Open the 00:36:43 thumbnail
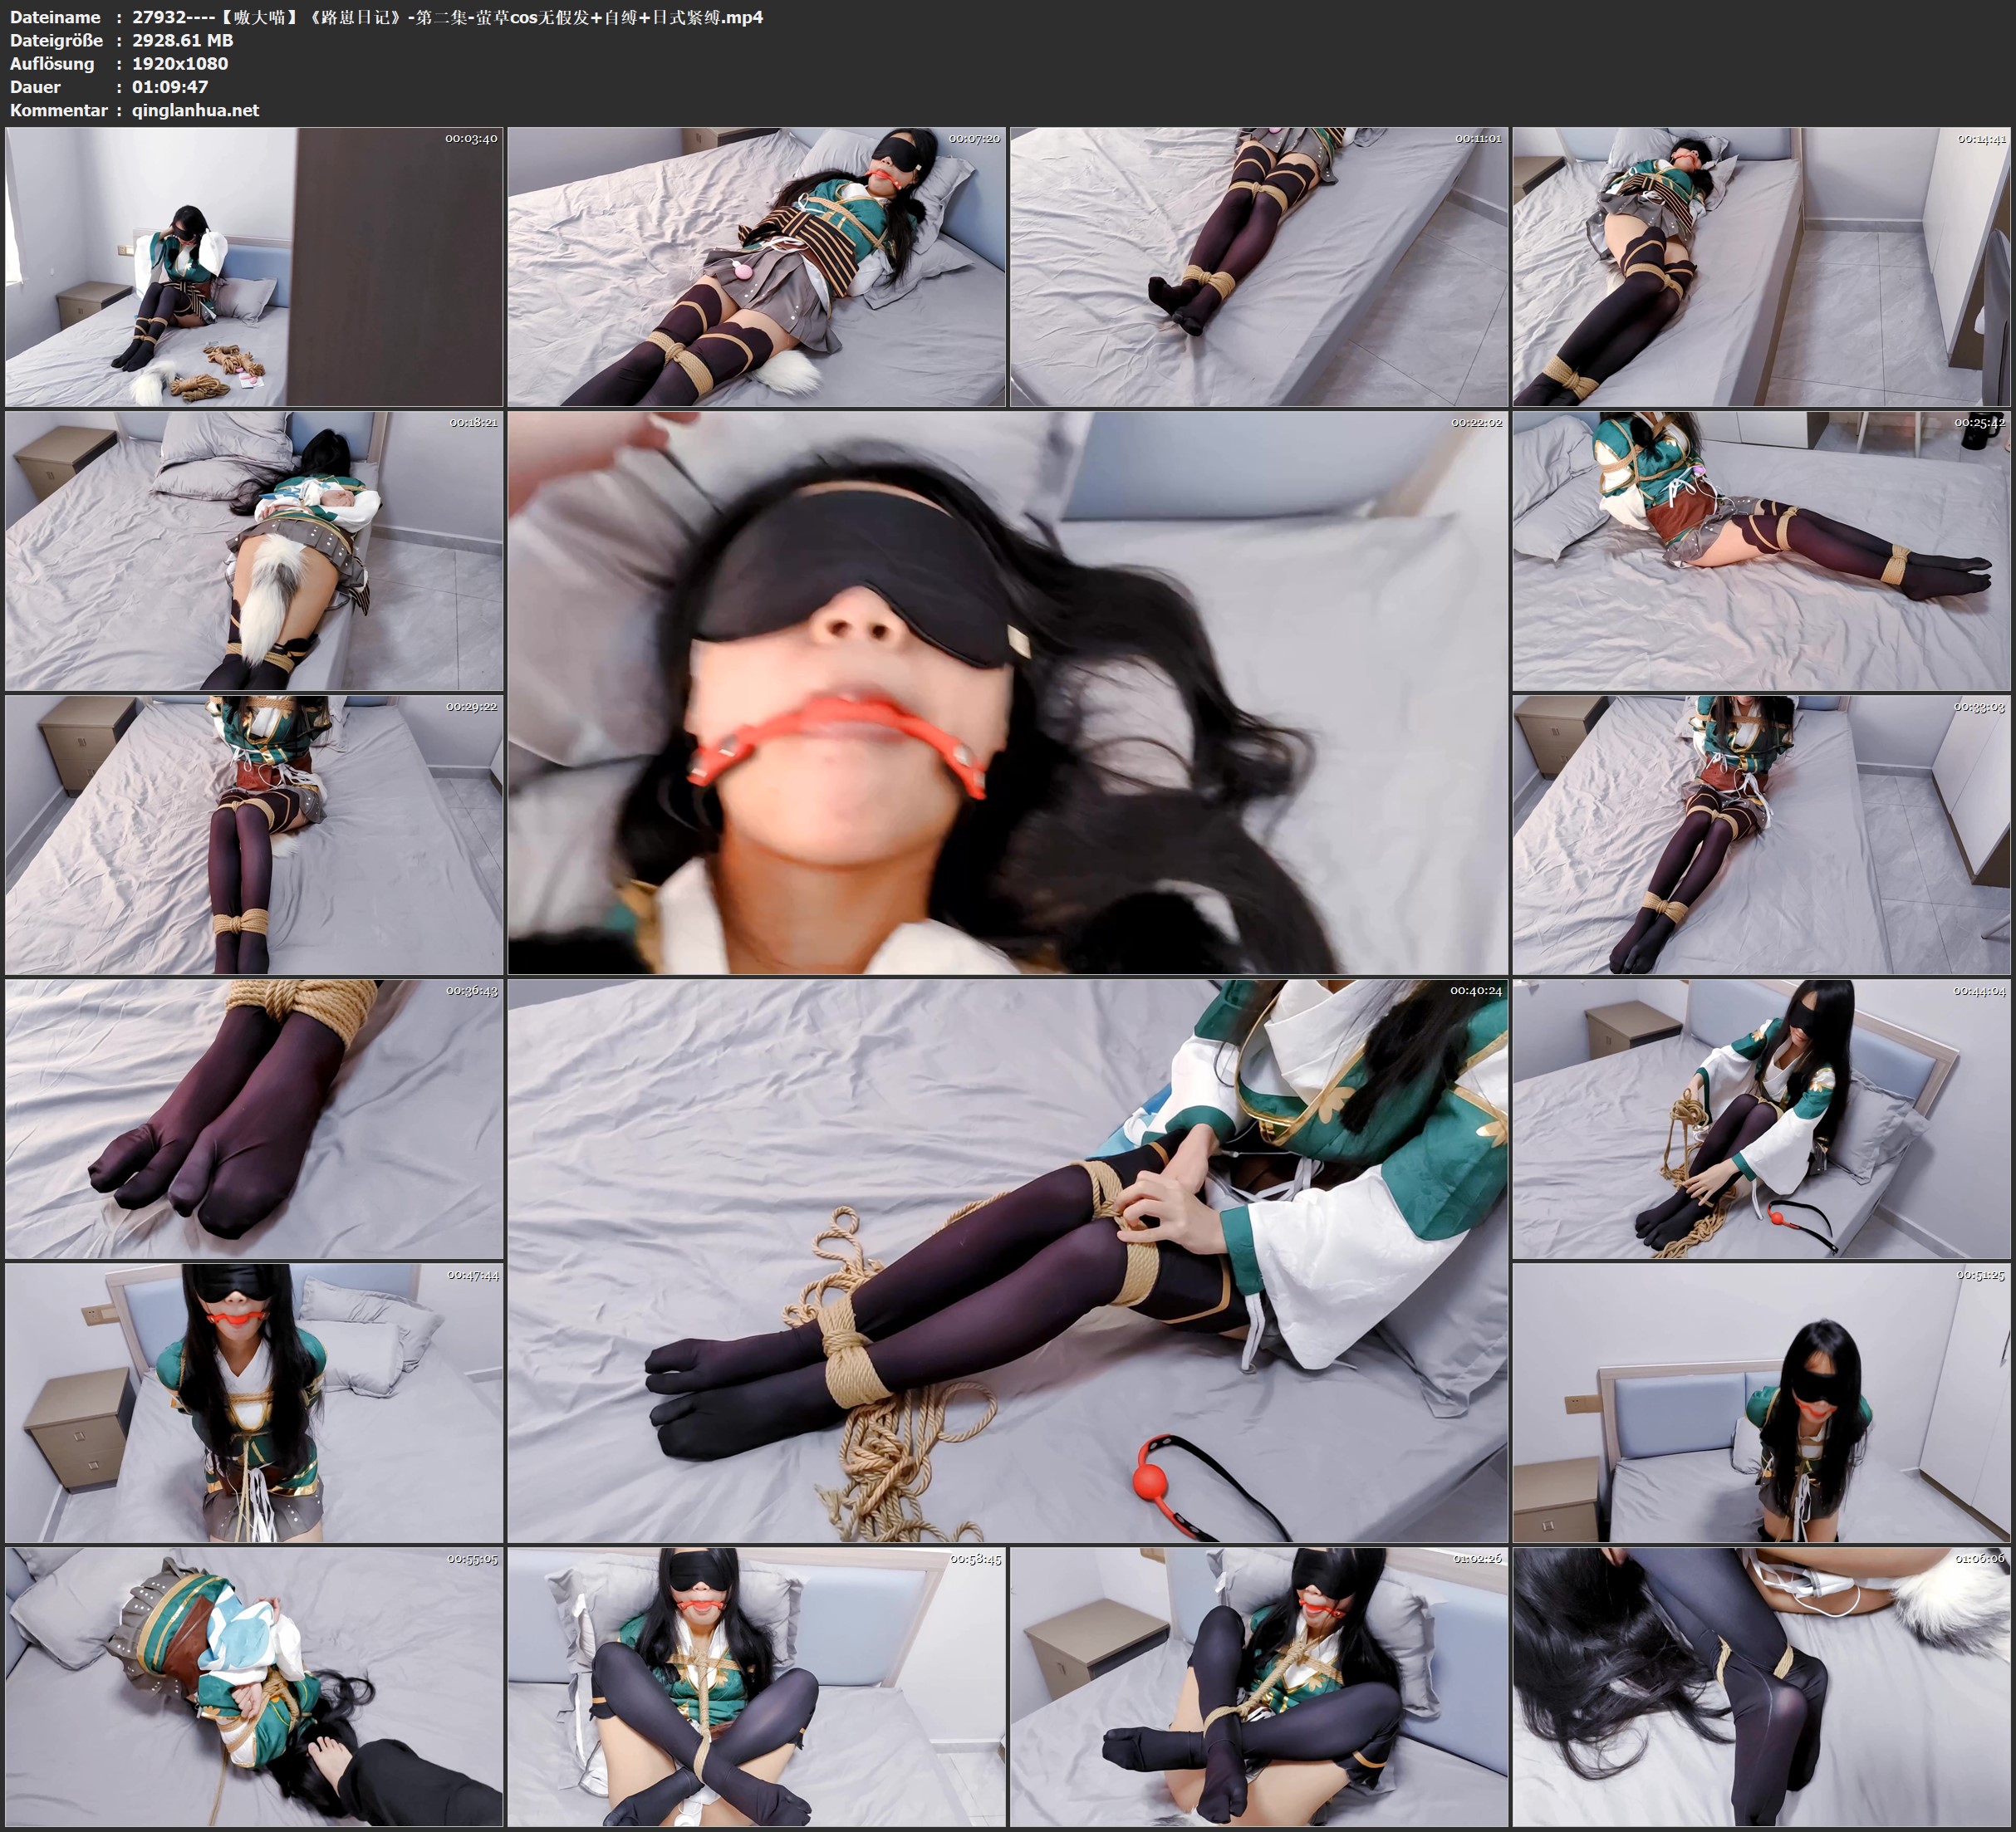This screenshot has width=2016, height=1832. pos(254,1119)
